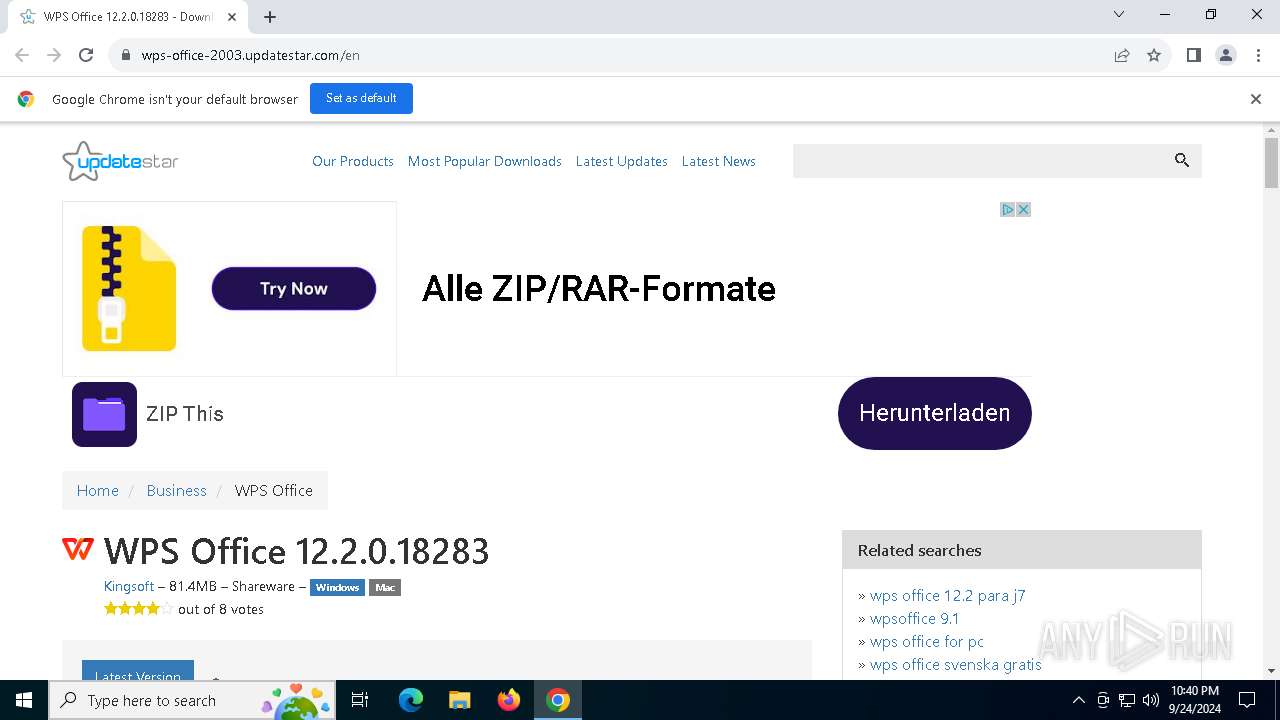Viewport: 1280px width, 720px height.
Task: Open the Kingsoft publisher link
Action: [x=129, y=587]
